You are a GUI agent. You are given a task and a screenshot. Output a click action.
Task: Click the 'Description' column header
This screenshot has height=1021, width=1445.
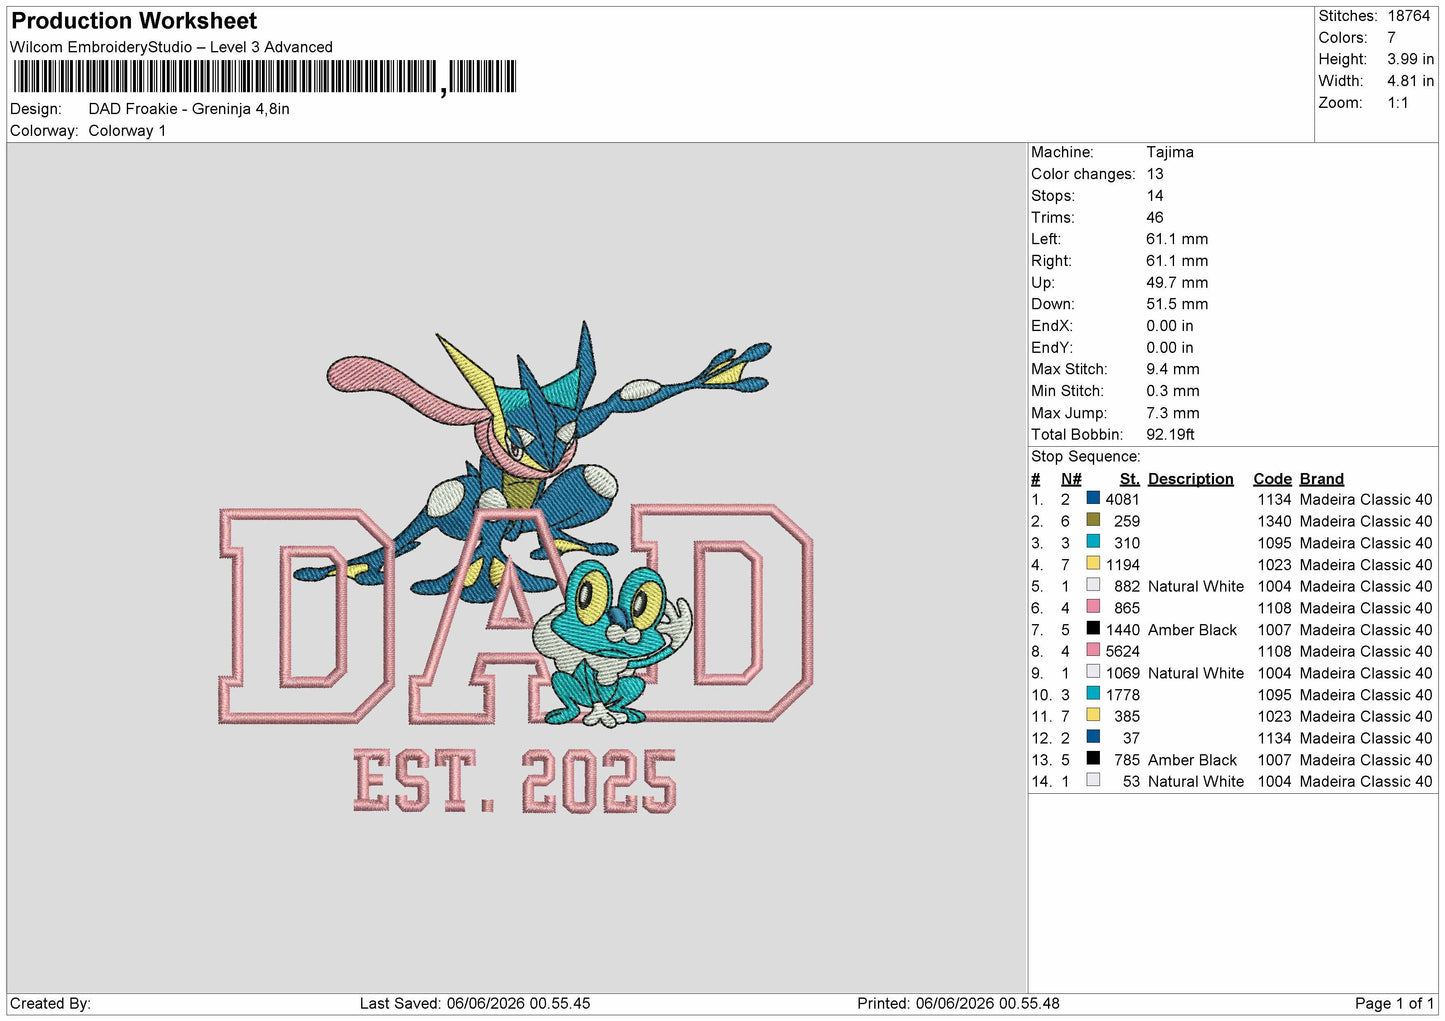[1190, 479]
